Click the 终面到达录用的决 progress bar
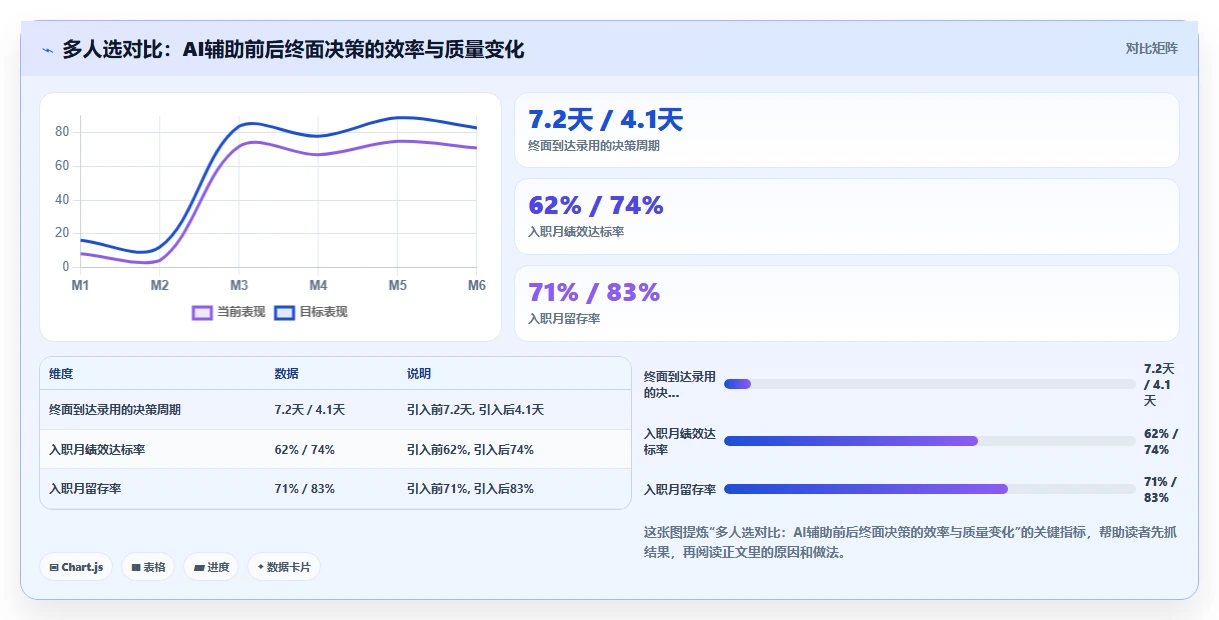Screen dimensions: 1219x620 (x=930, y=384)
